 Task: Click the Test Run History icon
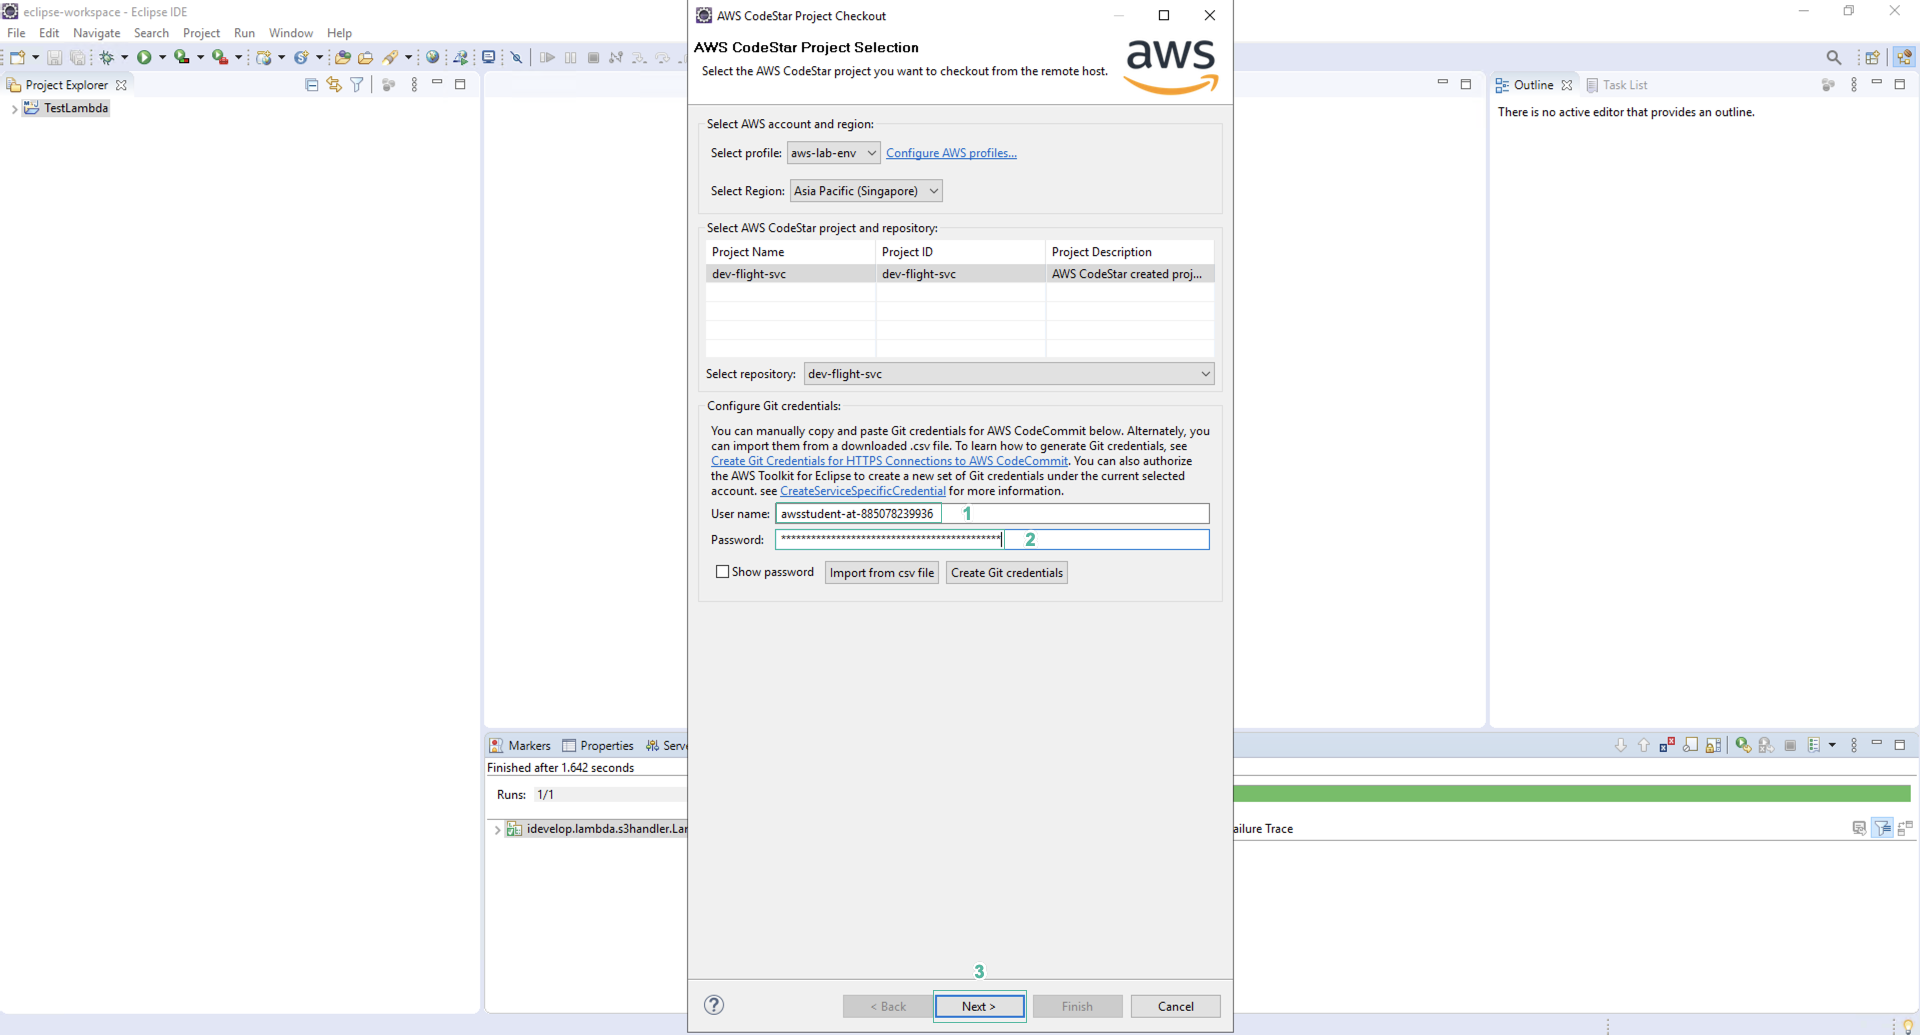pos(1814,745)
